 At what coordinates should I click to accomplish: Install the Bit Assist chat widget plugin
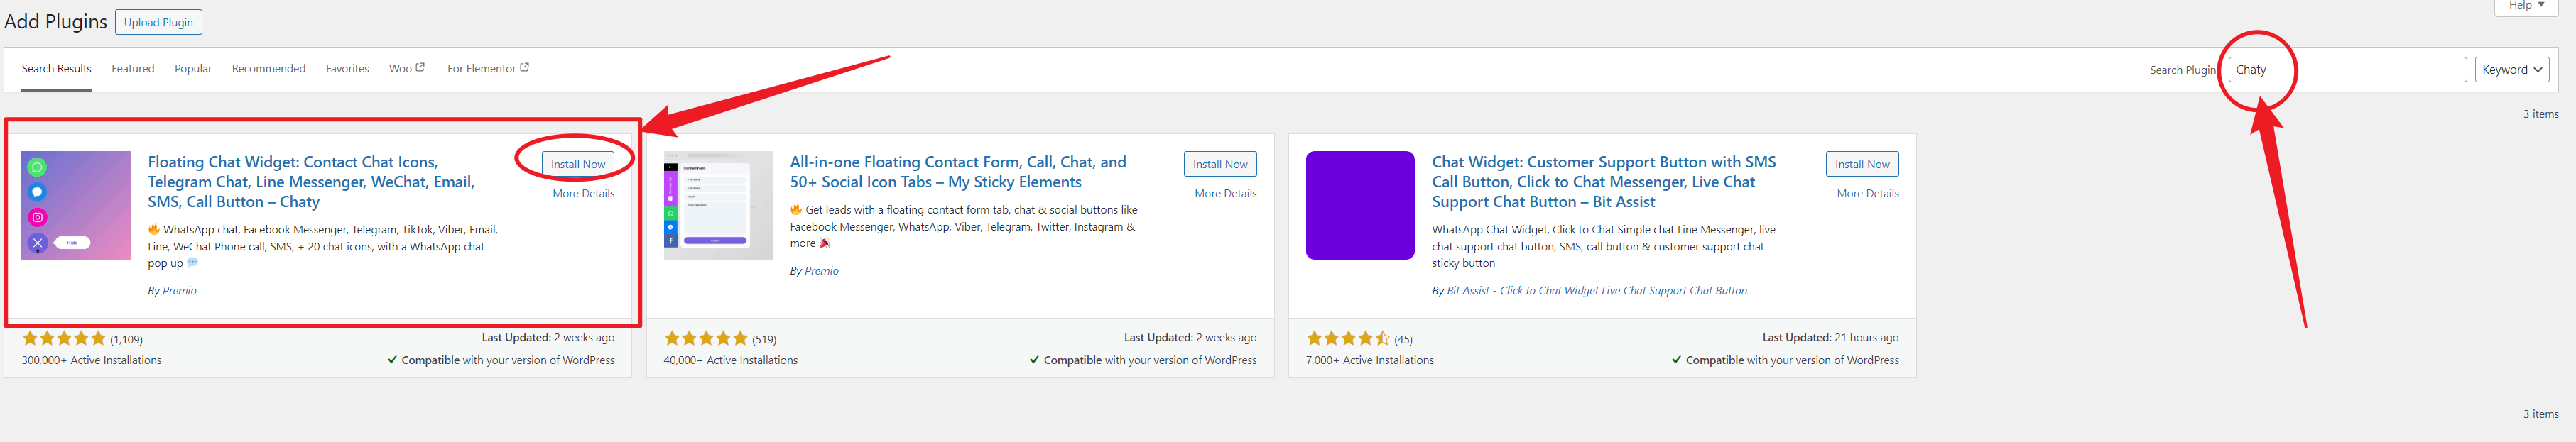pos(1862,164)
